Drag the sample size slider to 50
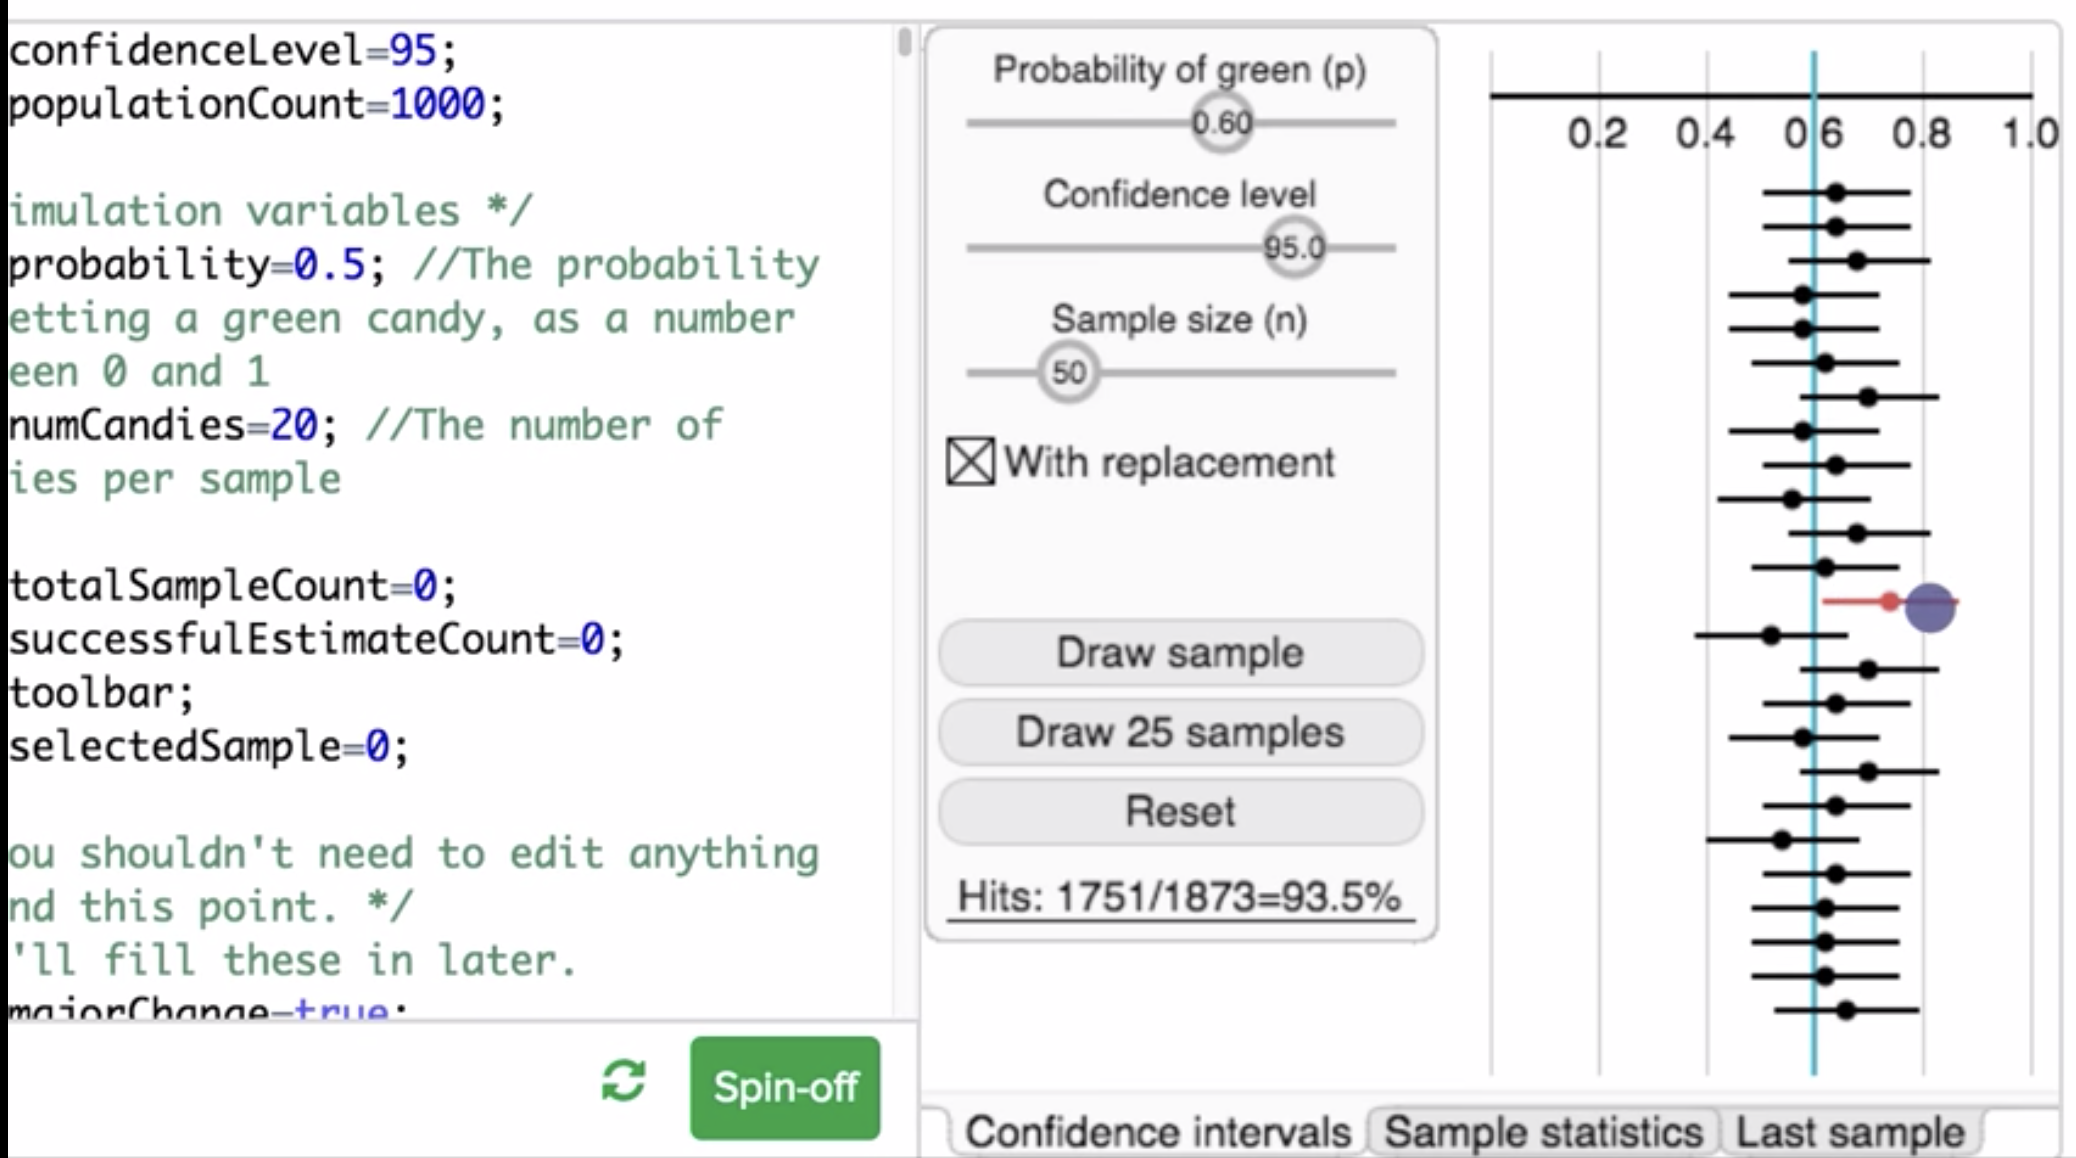 (x=1067, y=372)
